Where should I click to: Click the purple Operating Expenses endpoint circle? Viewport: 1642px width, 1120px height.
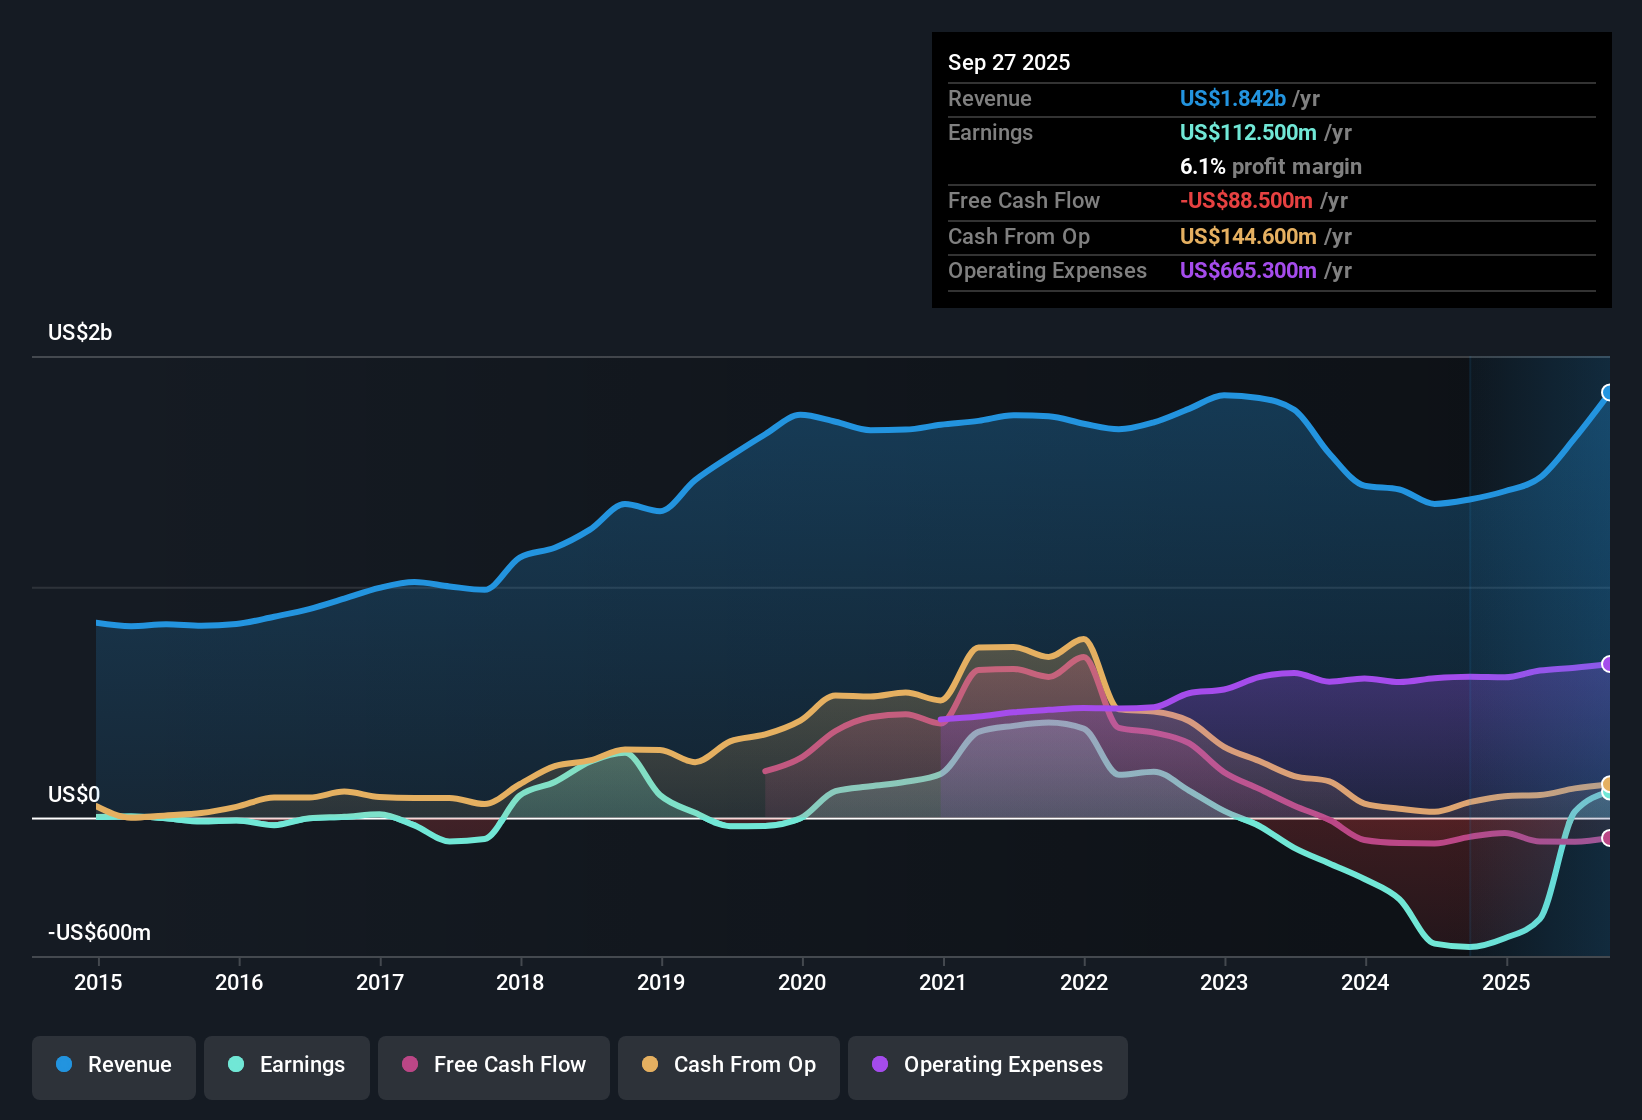(x=1608, y=662)
